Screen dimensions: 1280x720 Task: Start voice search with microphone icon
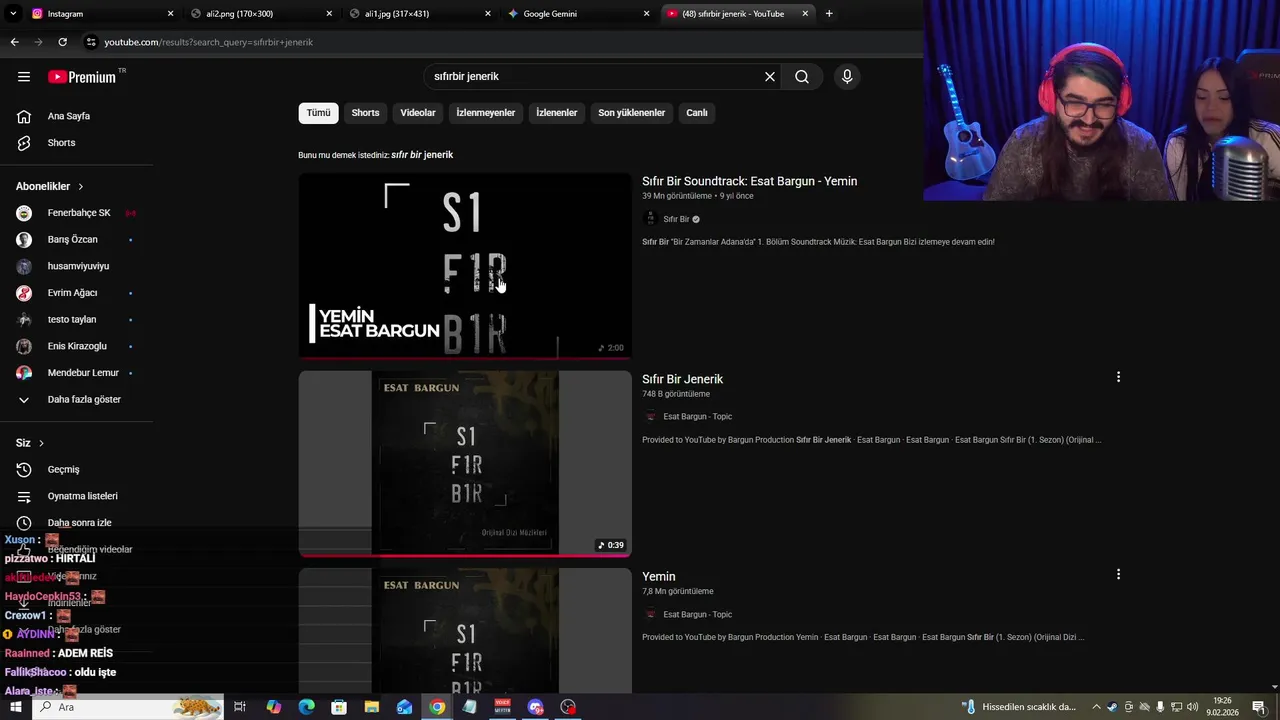coord(847,77)
